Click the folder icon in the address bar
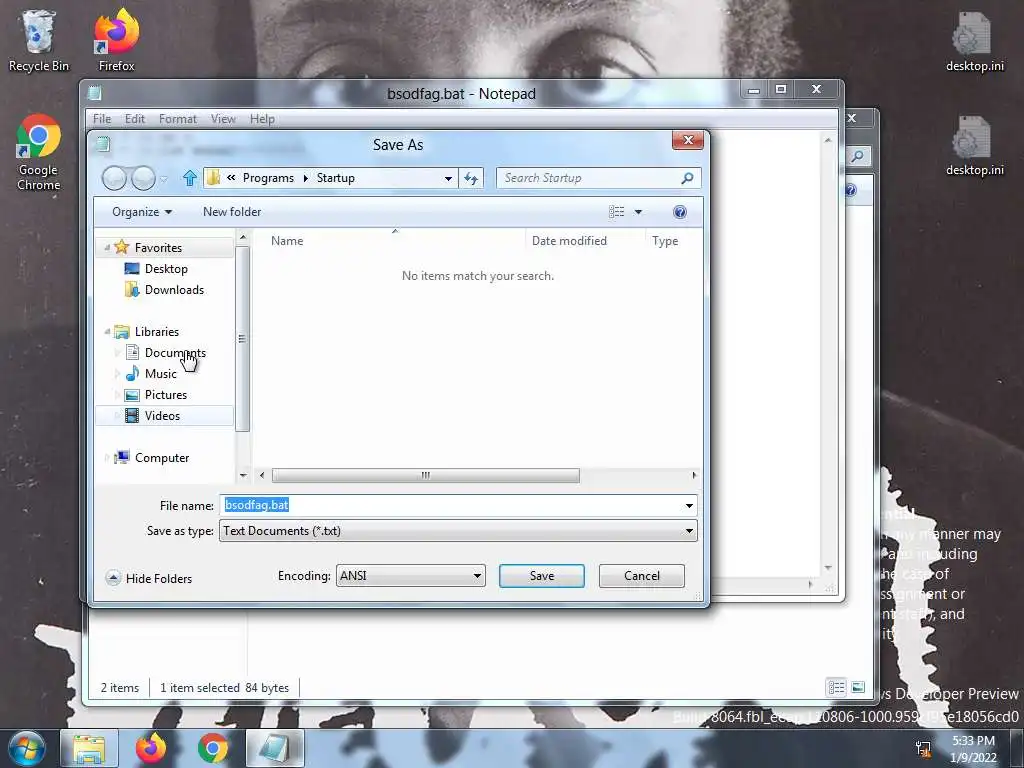 click(x=213, y=178)
